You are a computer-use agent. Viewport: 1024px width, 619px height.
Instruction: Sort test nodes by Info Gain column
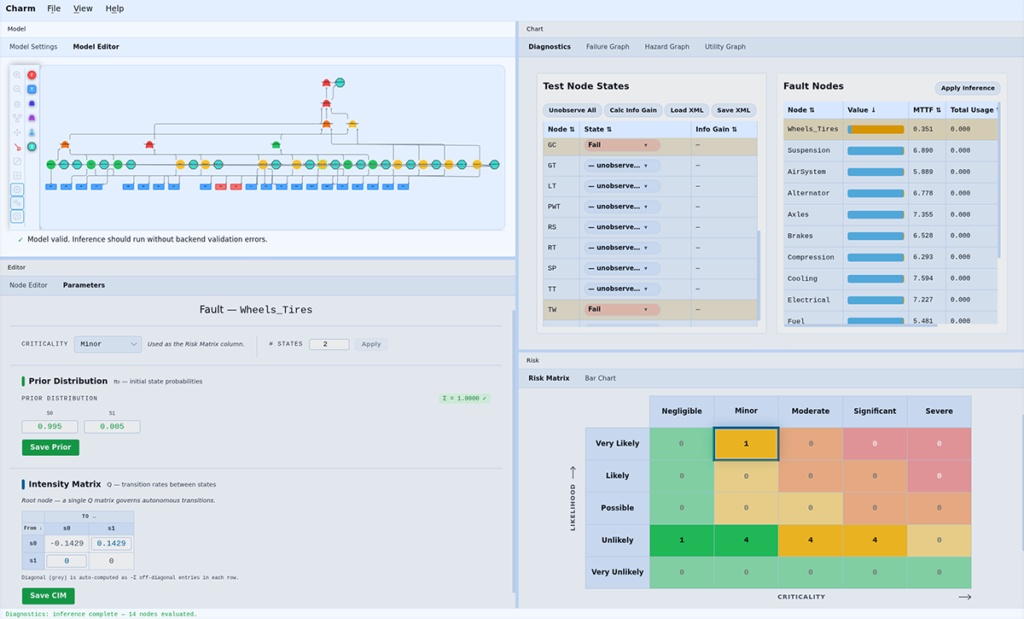pyautogui.click(x=716, y=129)
